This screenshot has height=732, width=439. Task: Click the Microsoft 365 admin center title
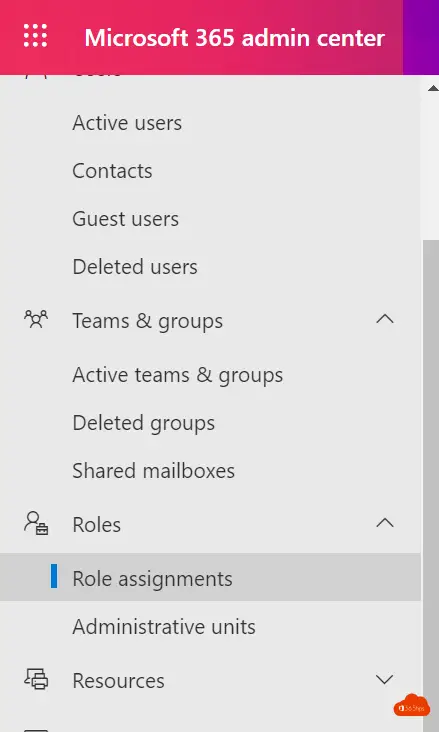235,38
